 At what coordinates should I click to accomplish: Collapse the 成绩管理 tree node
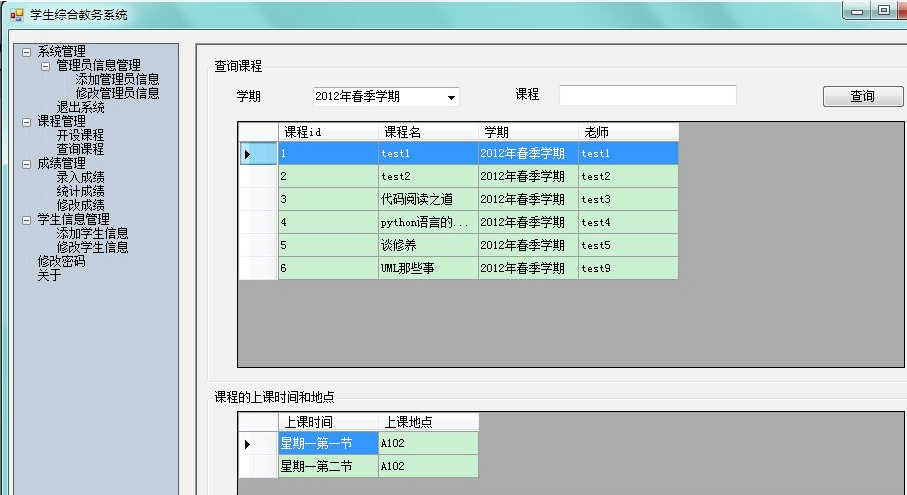27,164
